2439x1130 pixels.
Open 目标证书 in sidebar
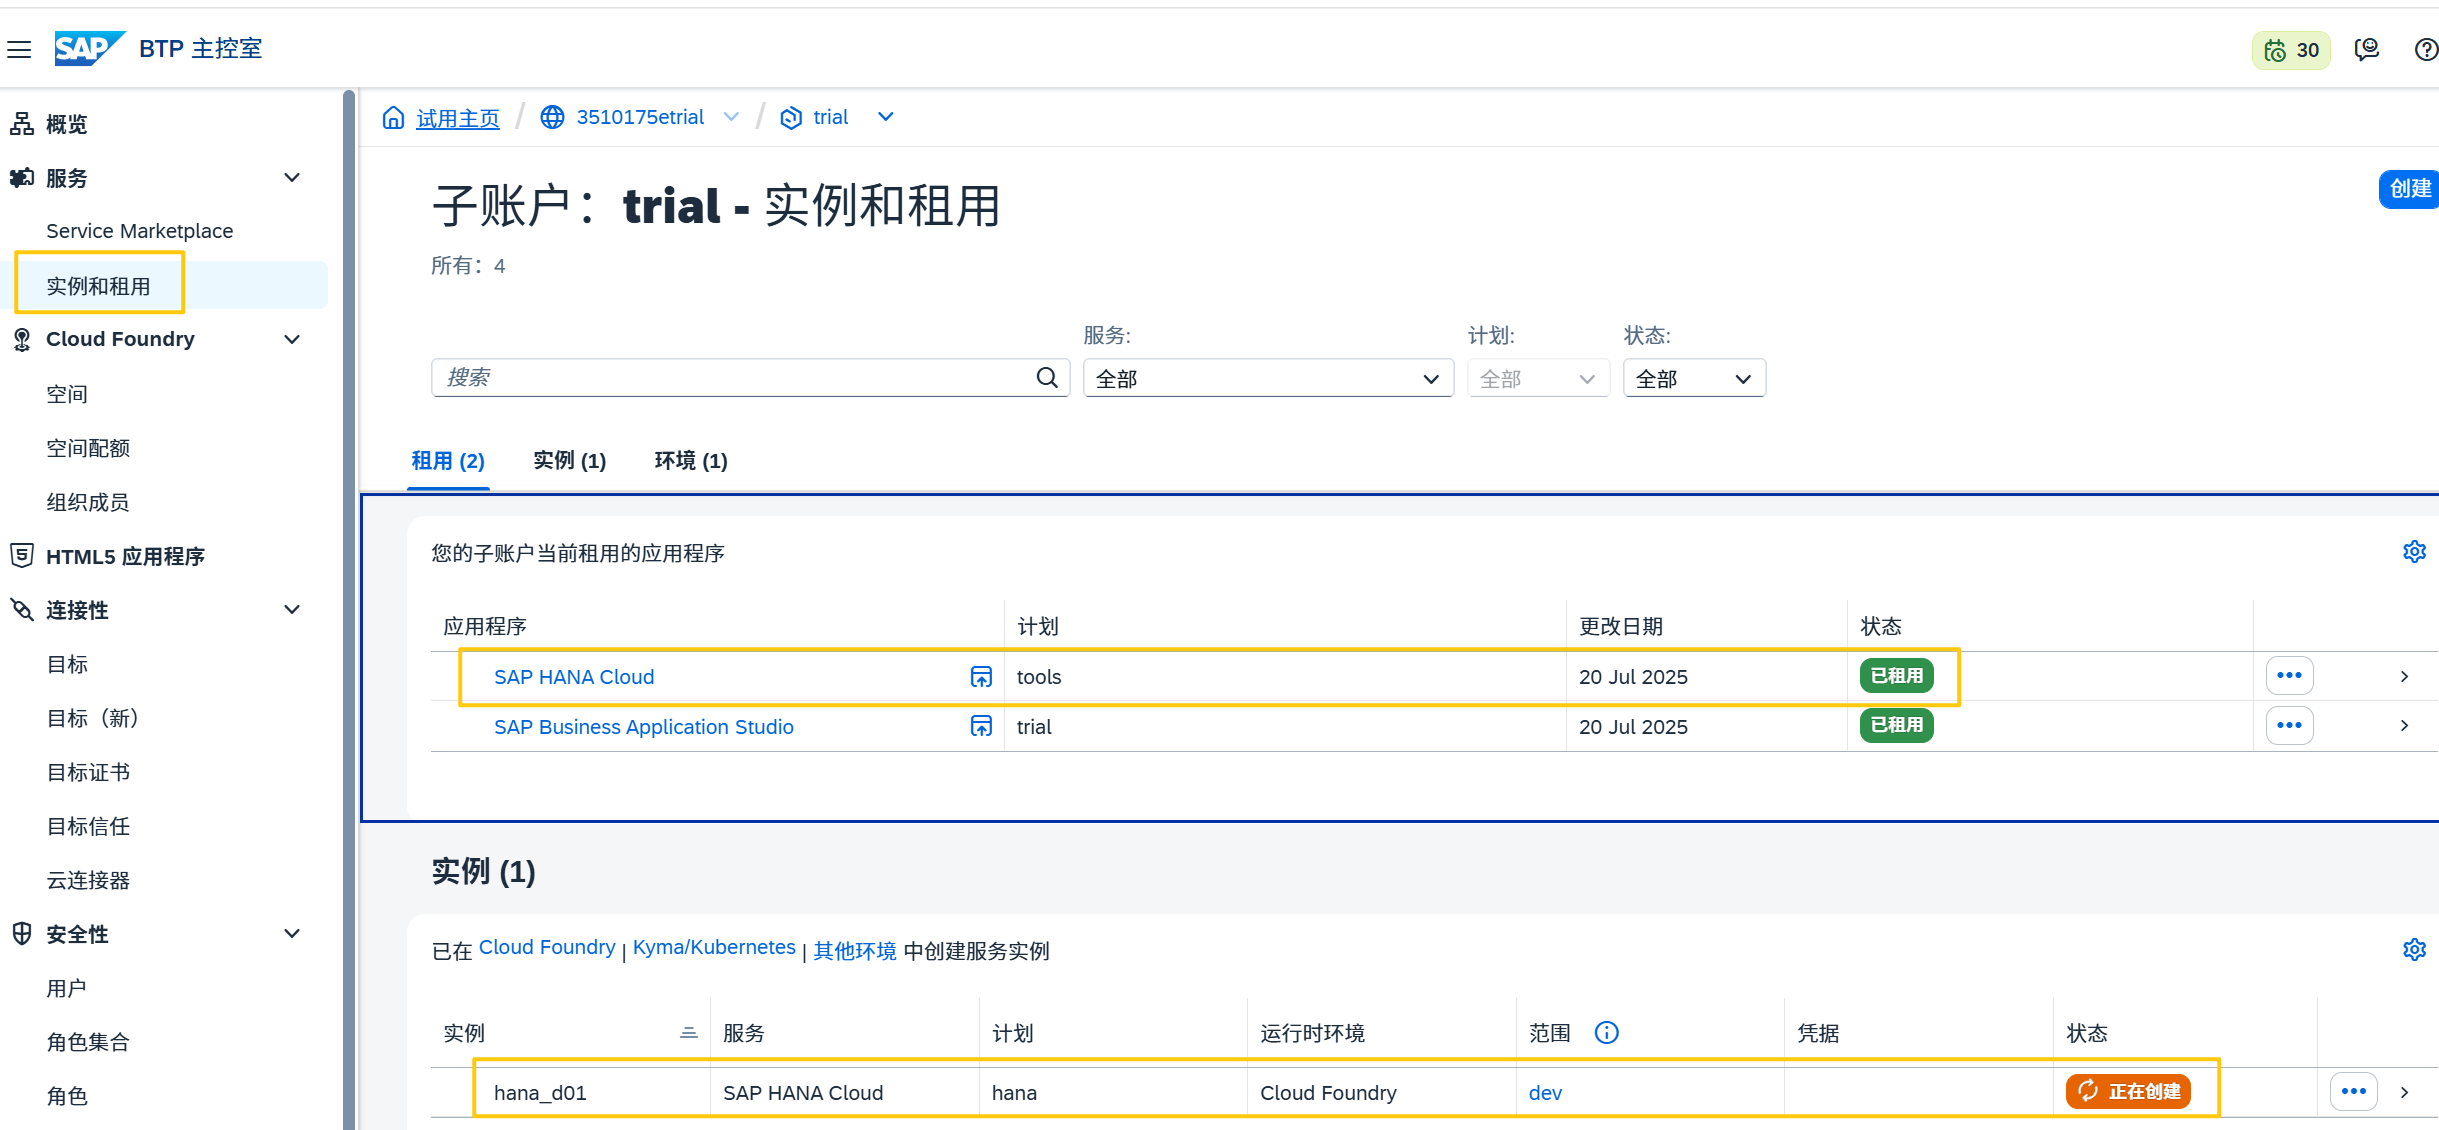[x=88, y=772]
